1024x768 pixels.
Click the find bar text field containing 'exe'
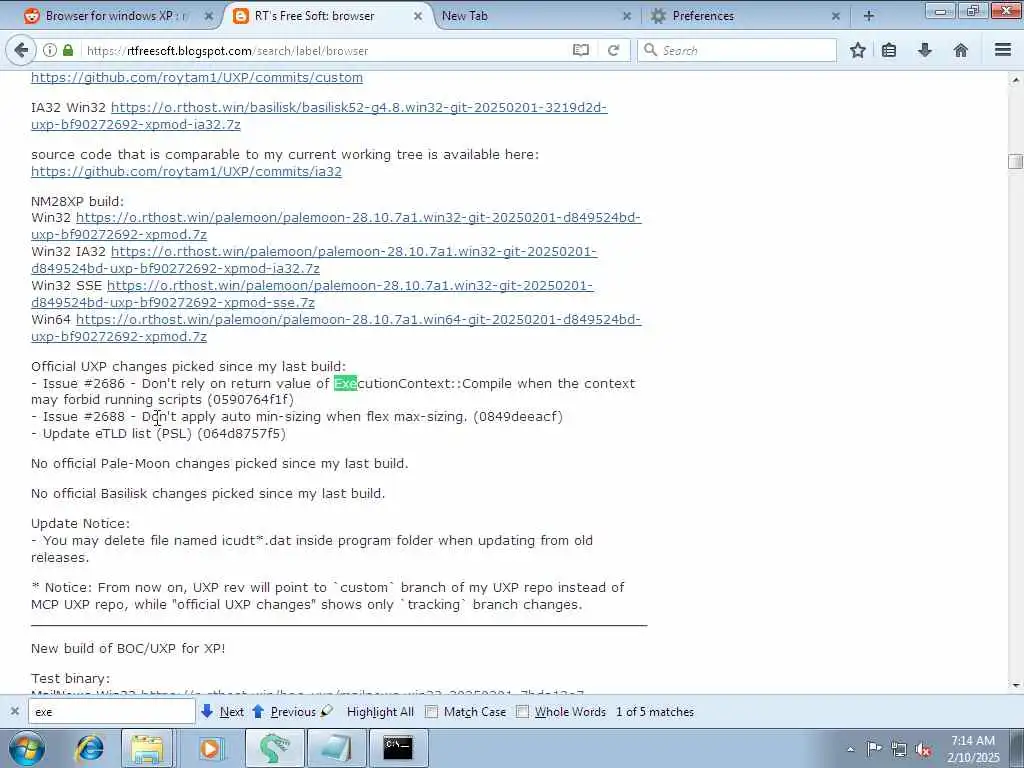point(112,712)
